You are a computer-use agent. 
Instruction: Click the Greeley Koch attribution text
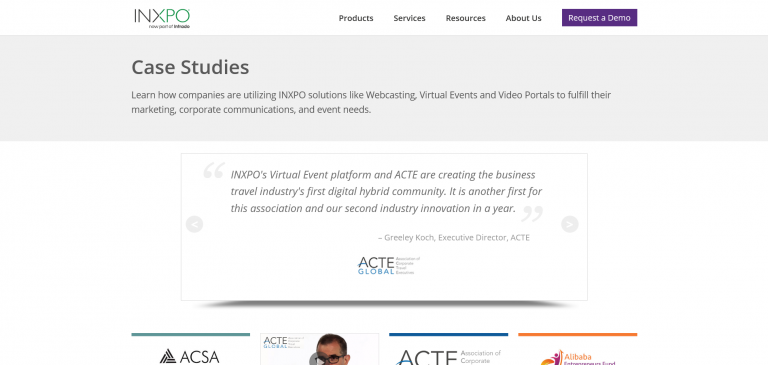(454, 238)
